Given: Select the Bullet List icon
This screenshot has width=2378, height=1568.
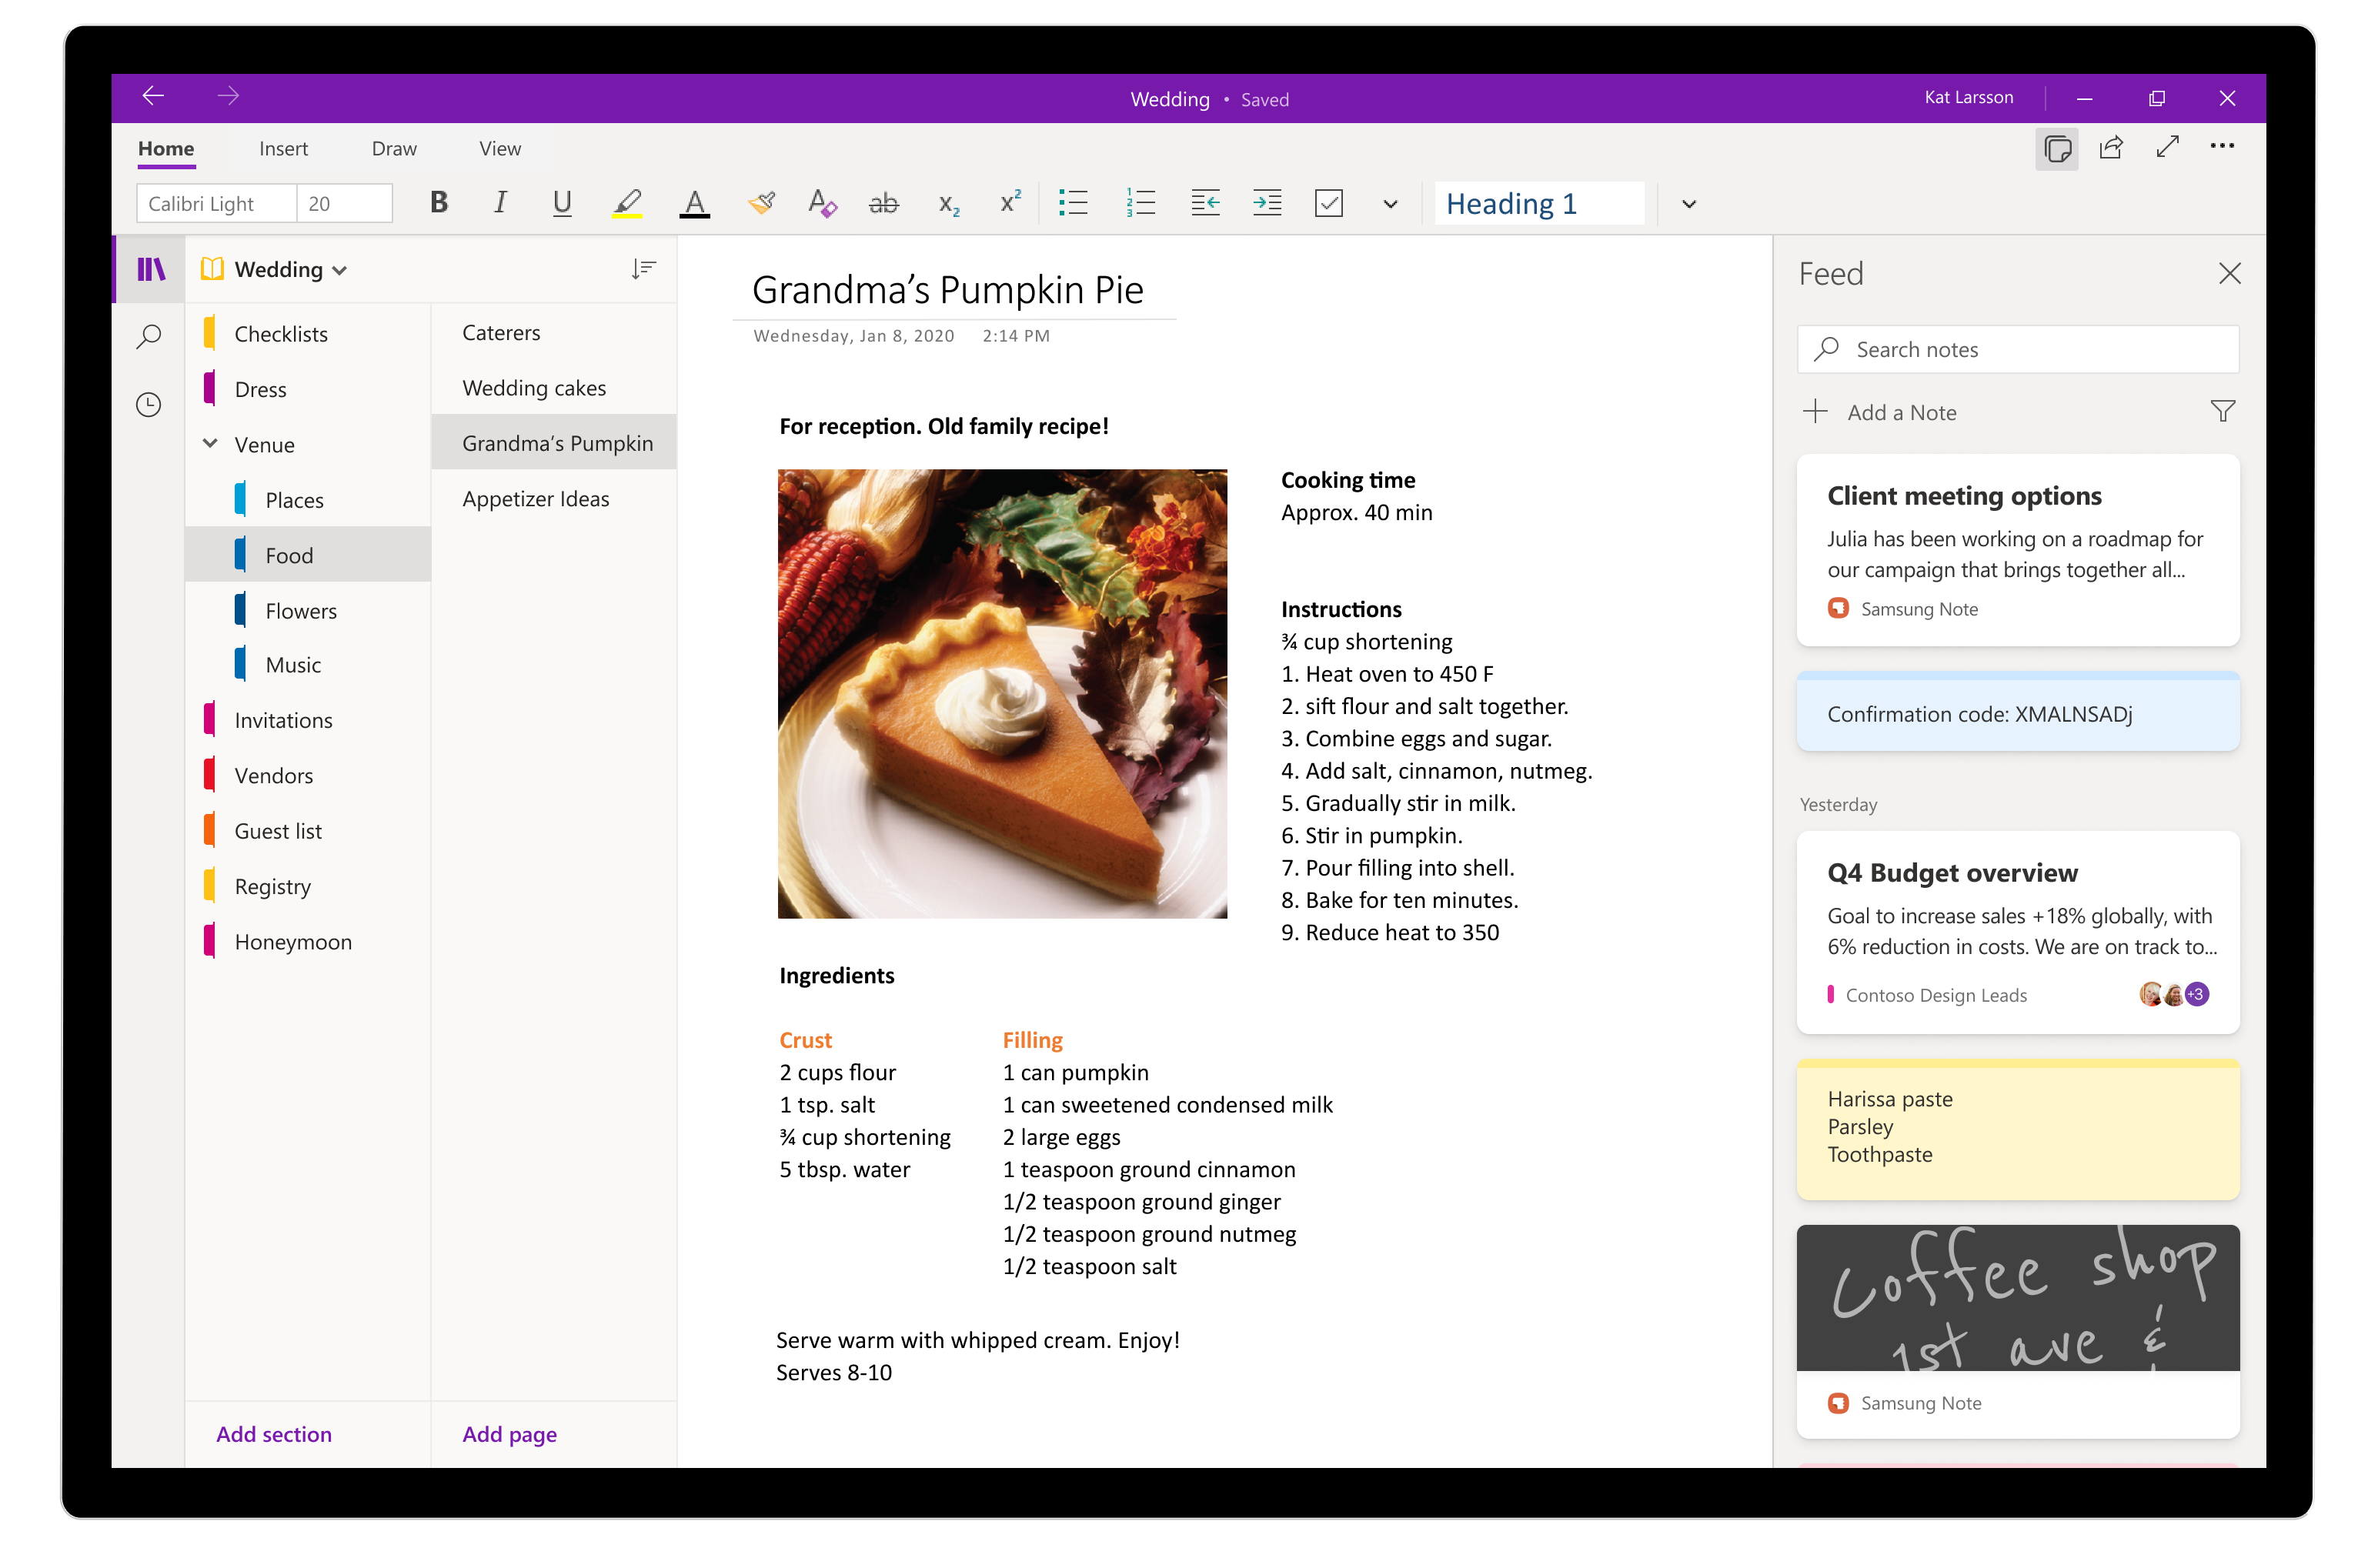Looking at the screenshot, I should (1073, 205).
